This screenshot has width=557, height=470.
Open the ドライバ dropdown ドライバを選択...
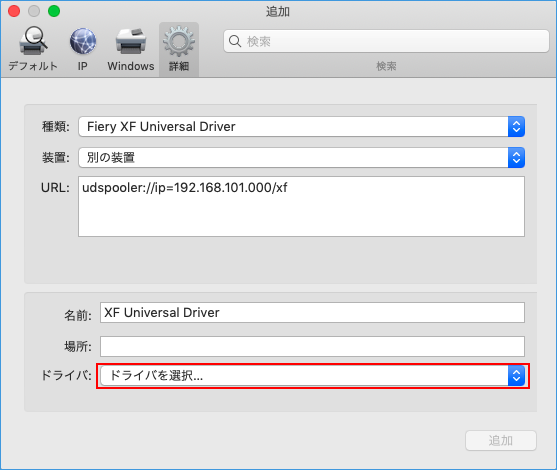pyautogui.click(x=313, y=376)
